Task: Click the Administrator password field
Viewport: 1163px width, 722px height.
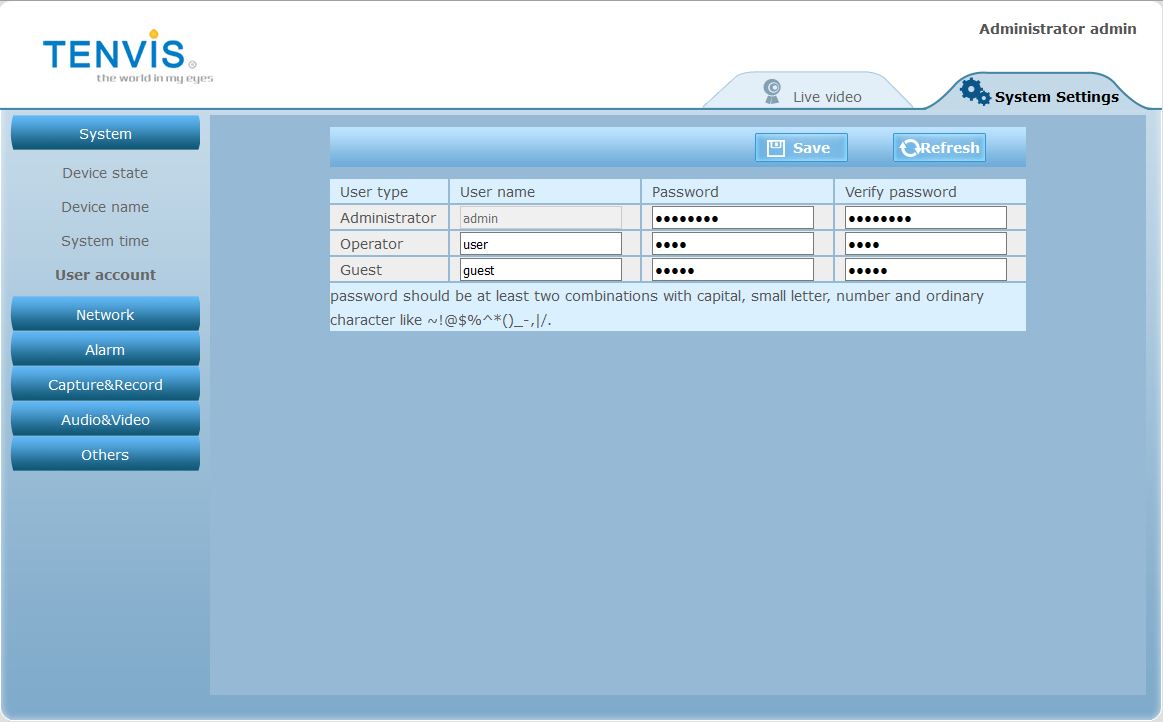Action: [x=732, y=218]
